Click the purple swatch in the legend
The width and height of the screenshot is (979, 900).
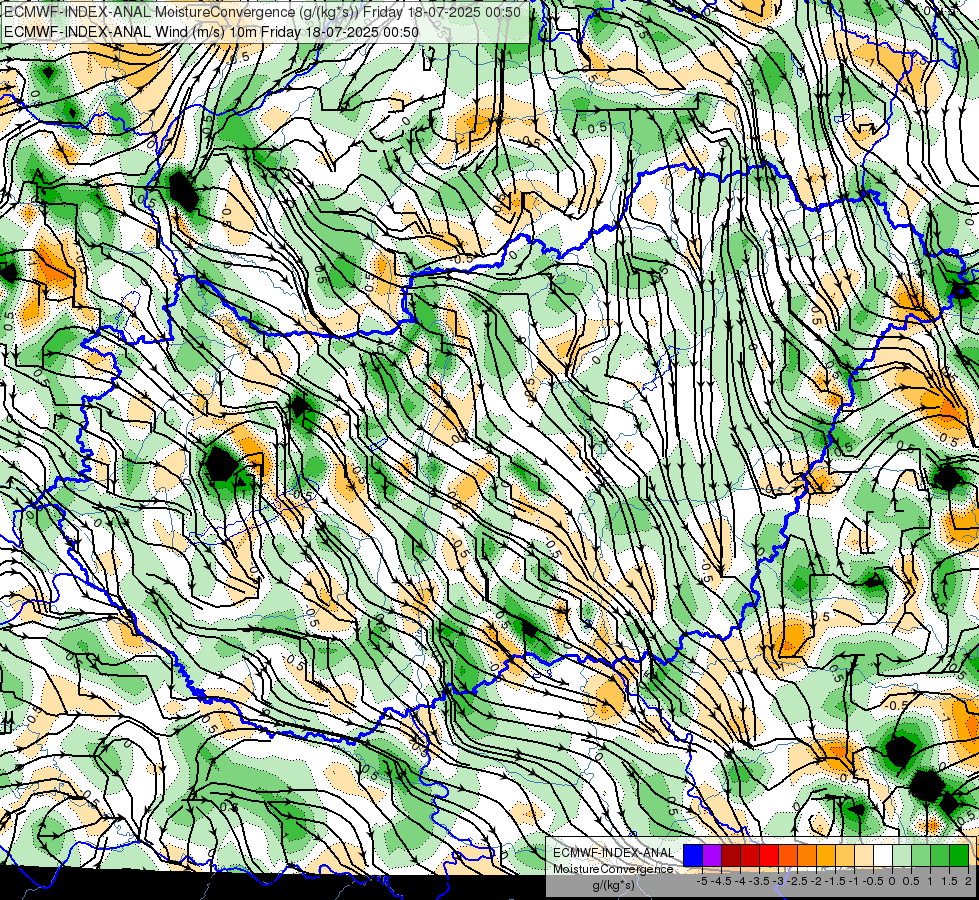712,856
